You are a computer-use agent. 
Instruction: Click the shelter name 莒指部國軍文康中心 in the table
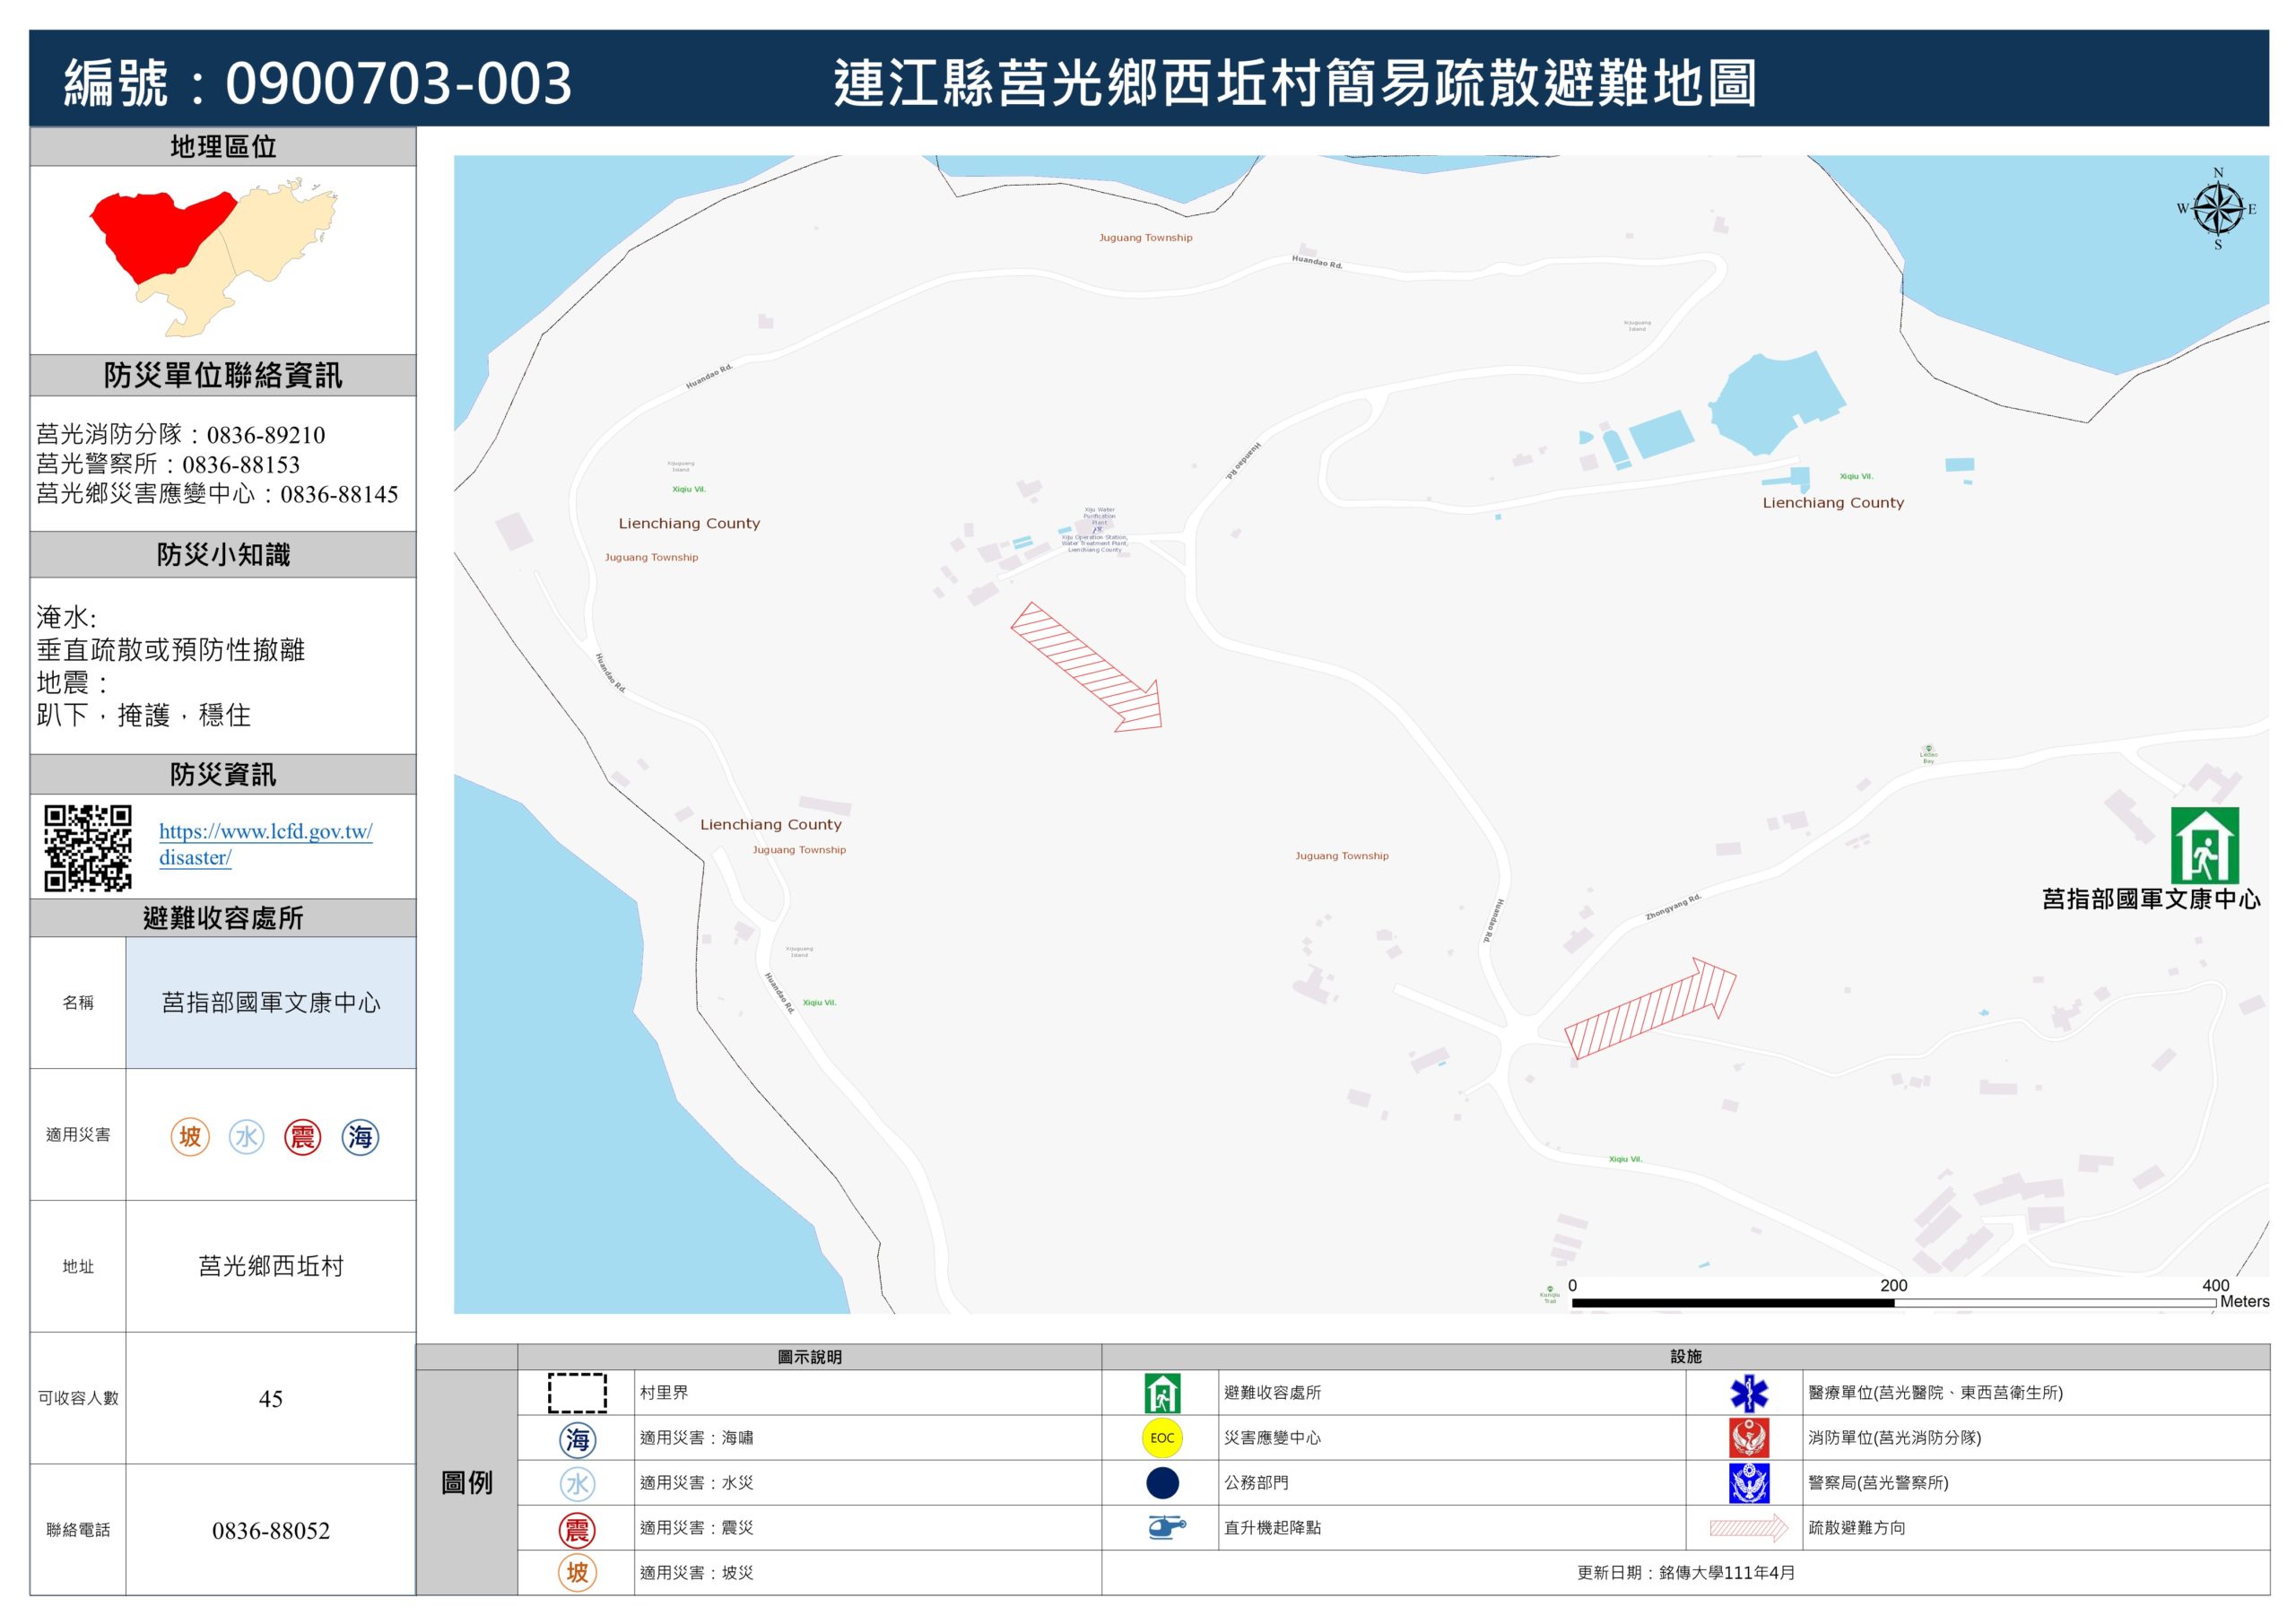[x=271, y=1002]
